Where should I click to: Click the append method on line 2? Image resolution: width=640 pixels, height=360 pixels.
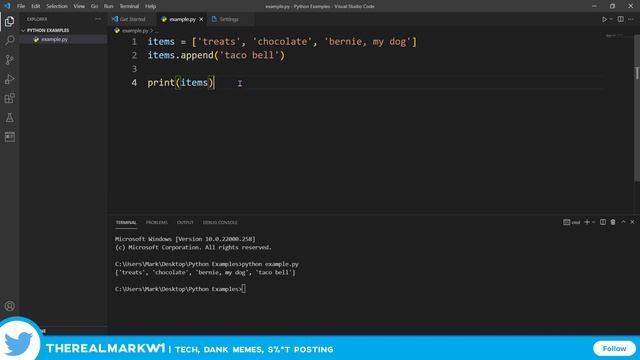[x=197, y=55]
